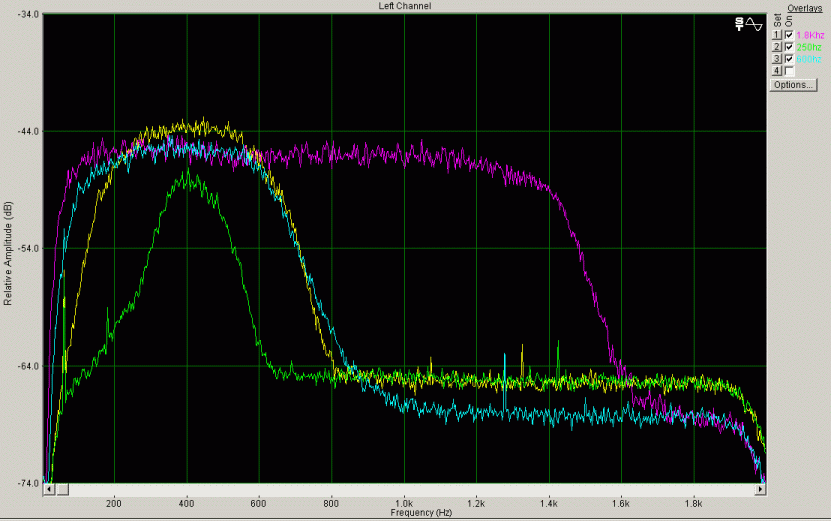Viewport: 831px width, 521px height.
Task: Click the cyan 600hz overlay label
Action: 808,59
